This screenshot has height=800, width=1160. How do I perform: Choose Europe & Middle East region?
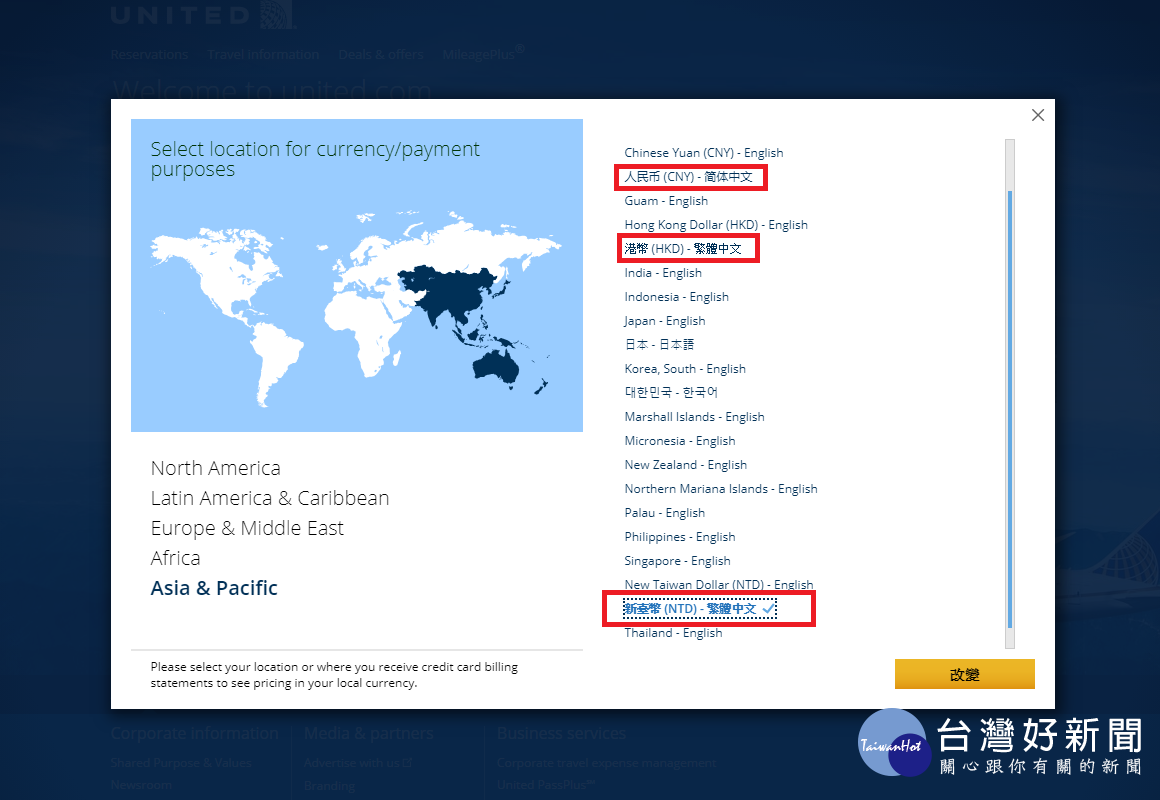[x=247, y=528]
